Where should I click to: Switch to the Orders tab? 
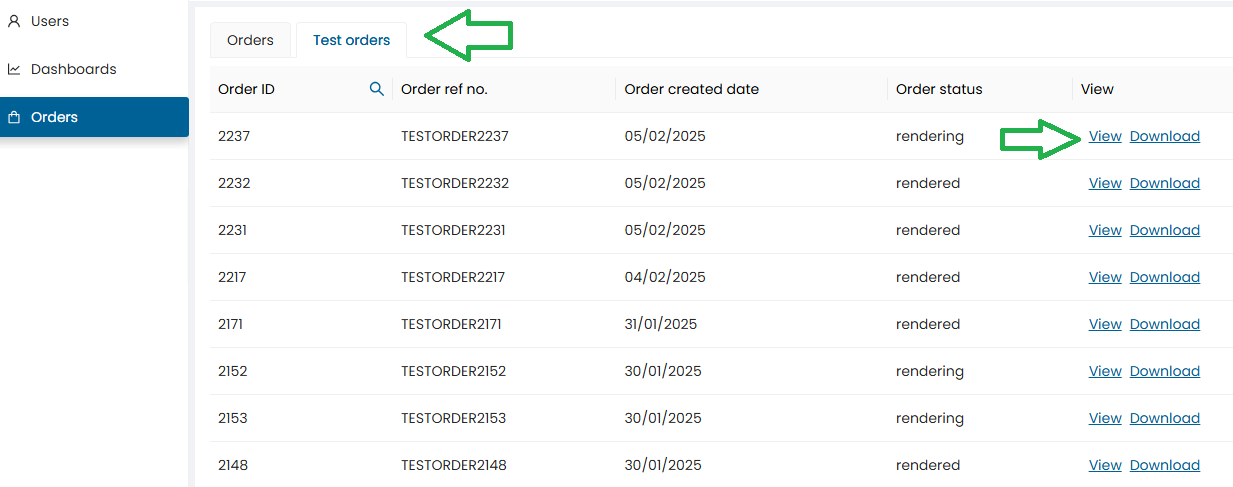[250, 40]
